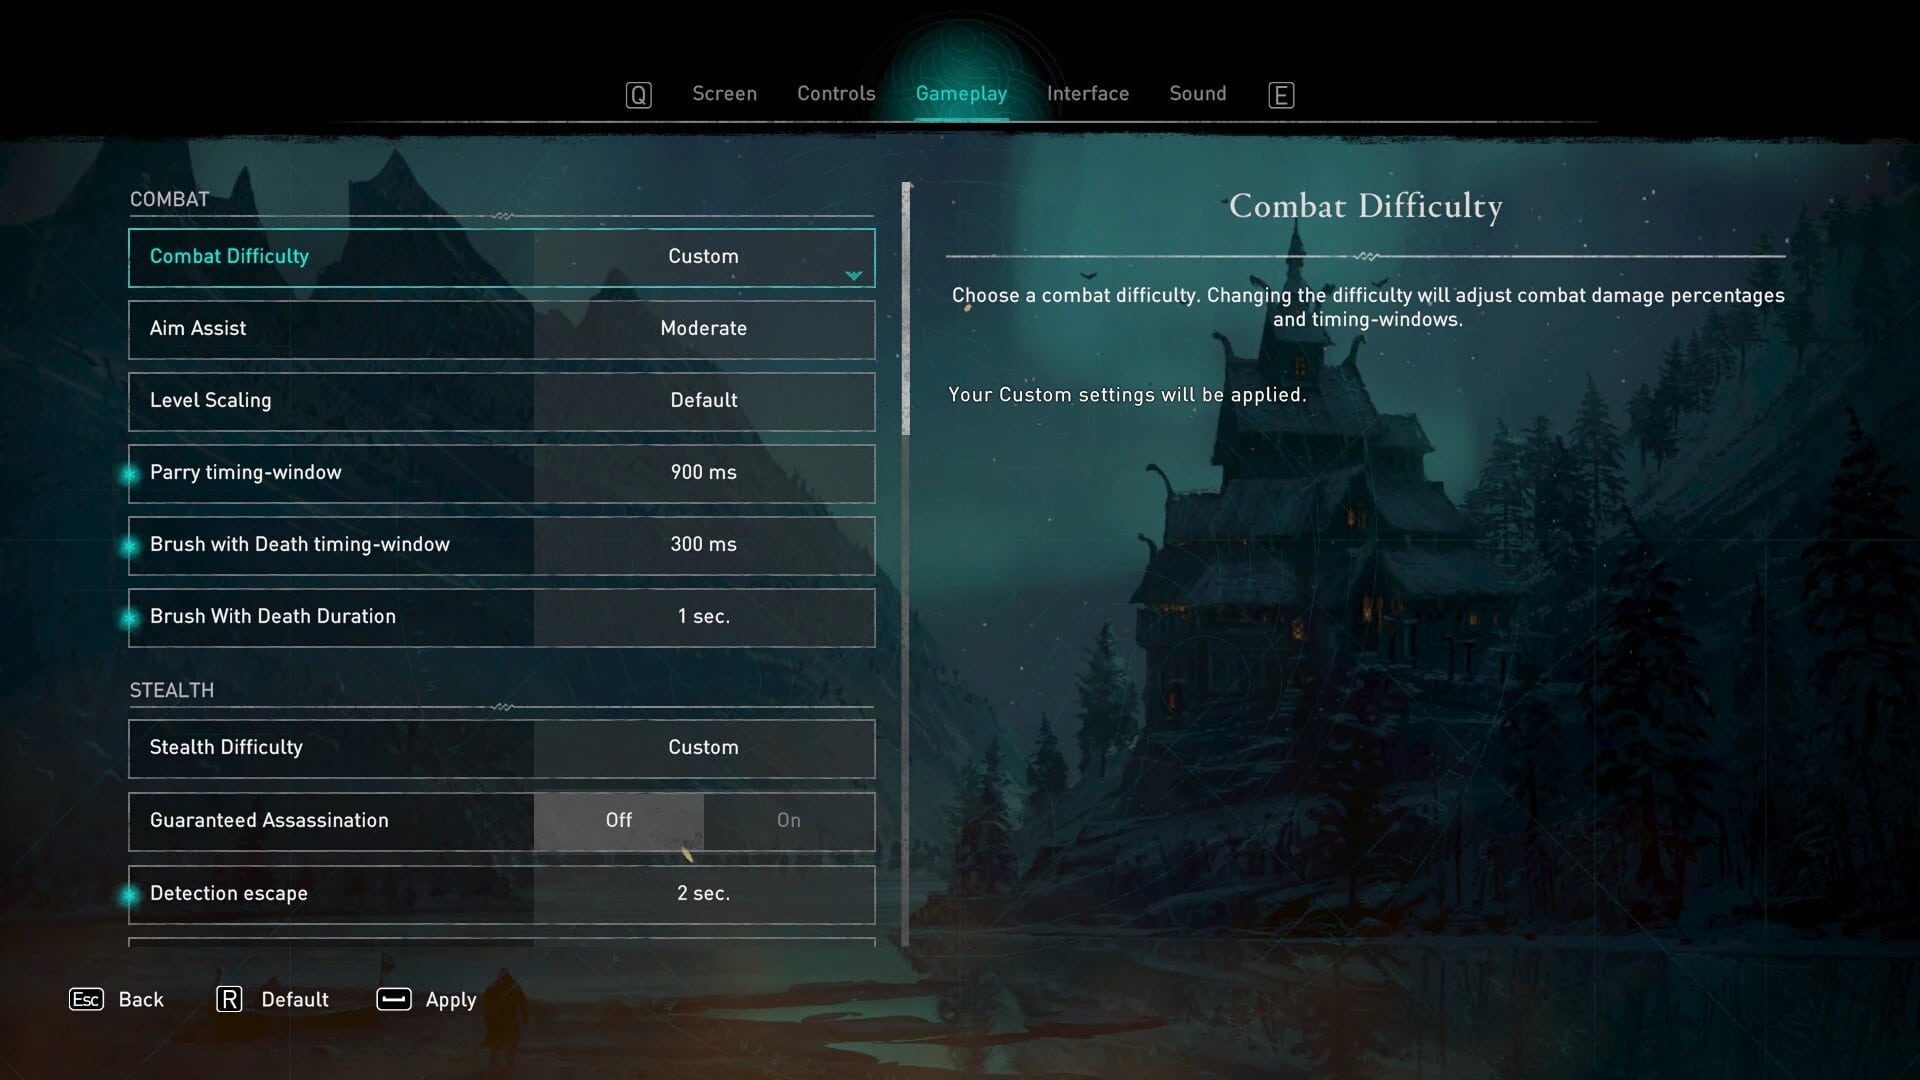Image resolution: width=1920 pixels, height=1080 pixels.
Task: Click the Q navigation icon left
Action: pyautogui.click(x=638, y=92)
